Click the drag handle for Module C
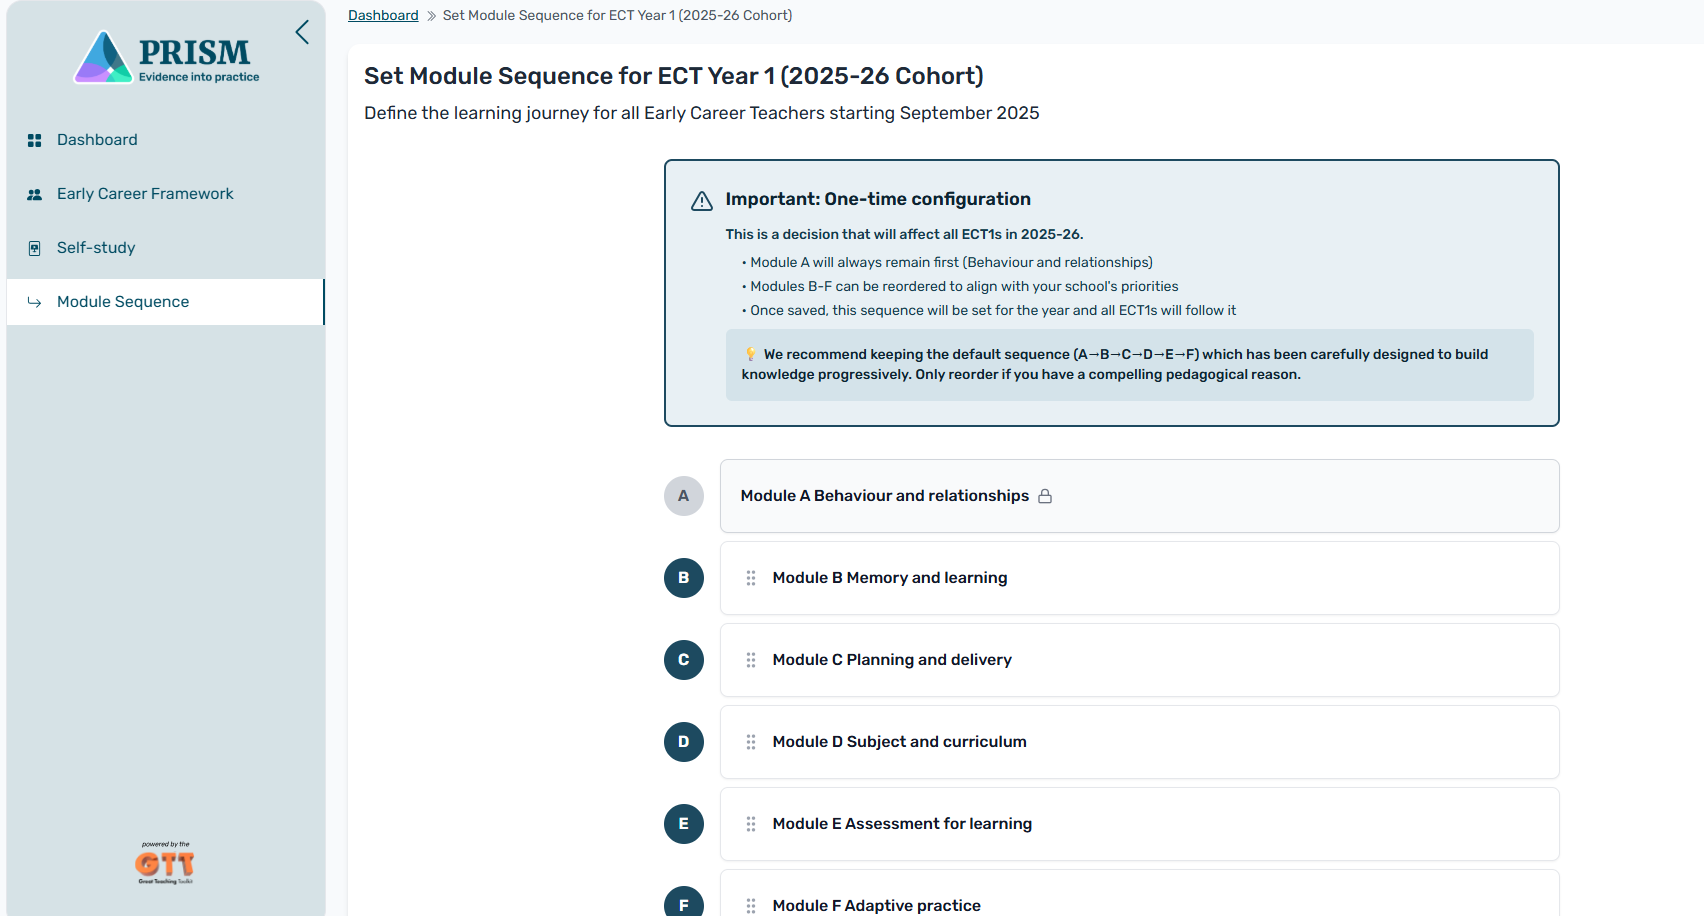 pyautogui.click(x=751, y=660)
